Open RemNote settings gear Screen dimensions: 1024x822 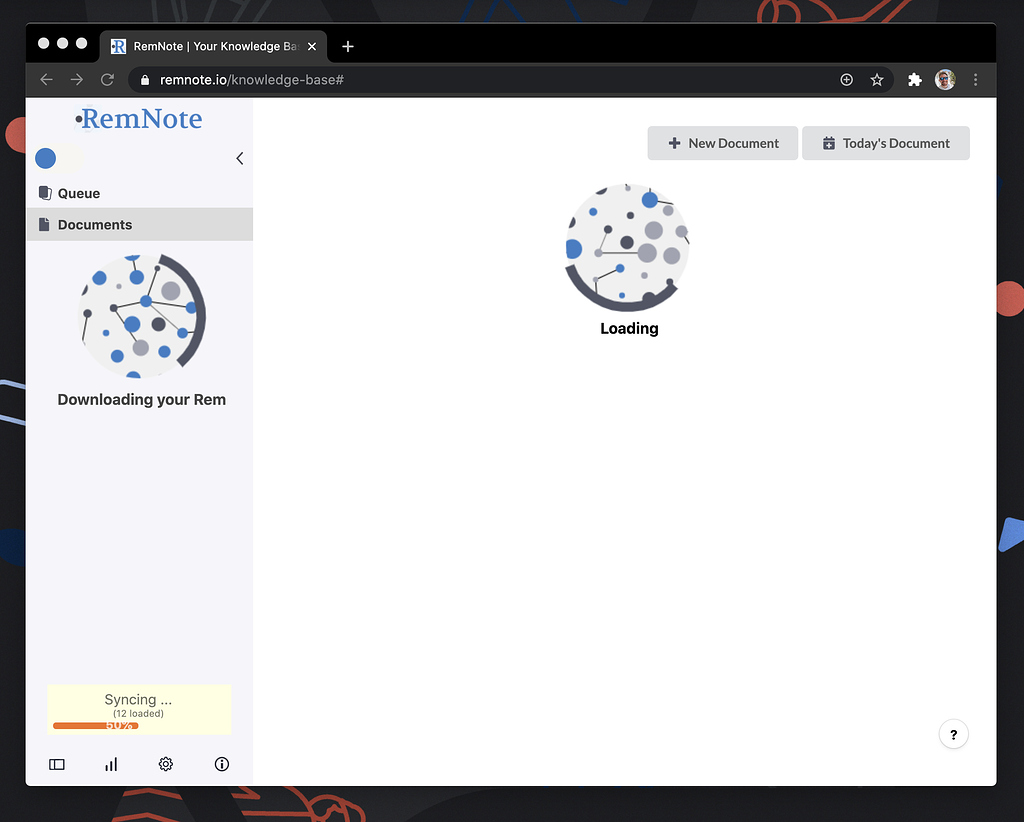(x=165, y=764)
